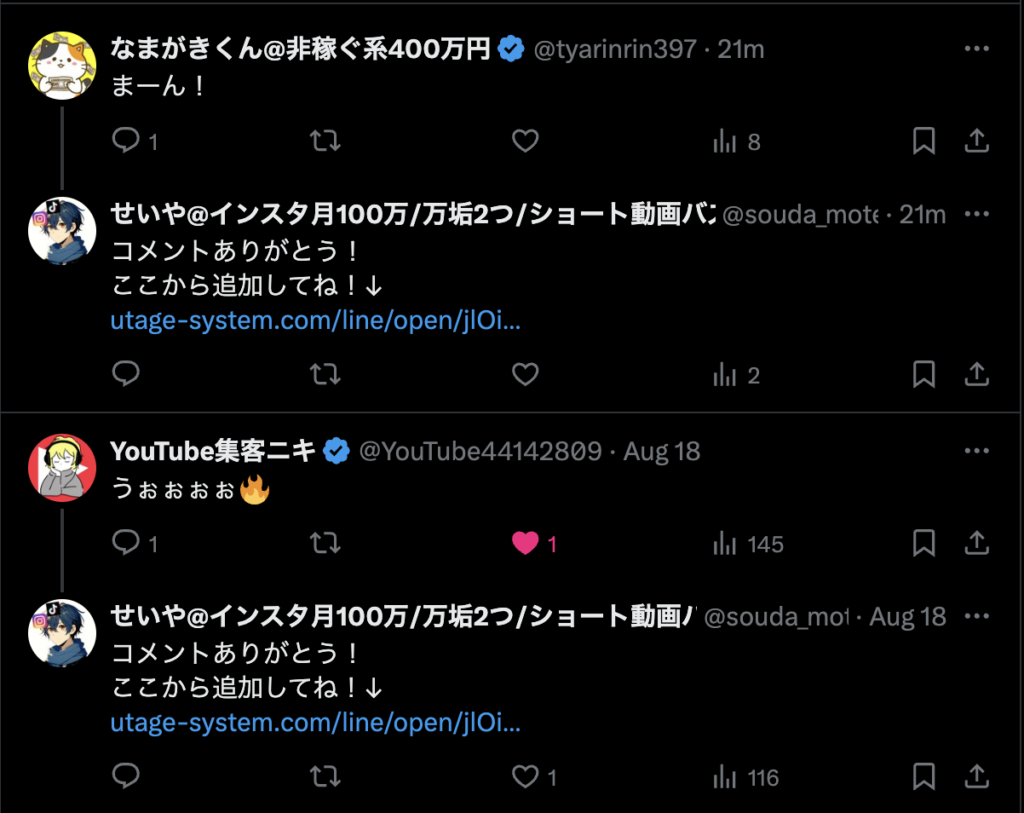Repost the なまがきくん tweet
This screenshot has height=813, width=1024.
325,141
